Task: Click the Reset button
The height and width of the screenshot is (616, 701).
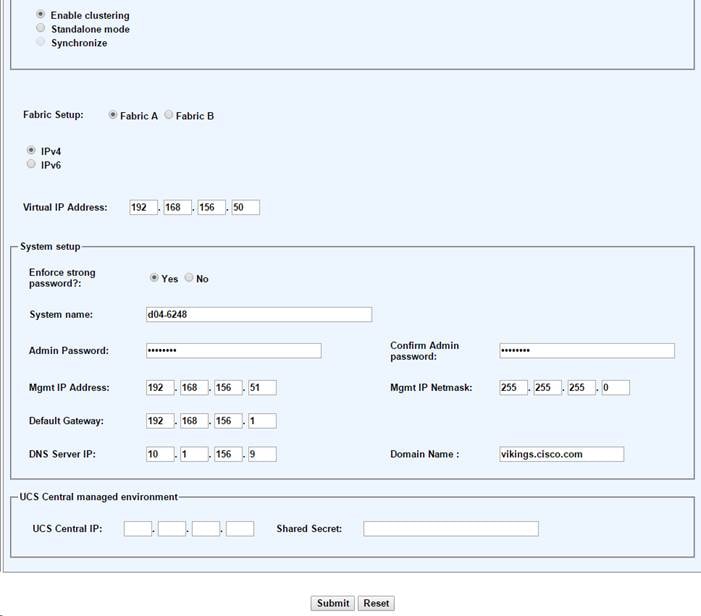Action: coord(376,603)
